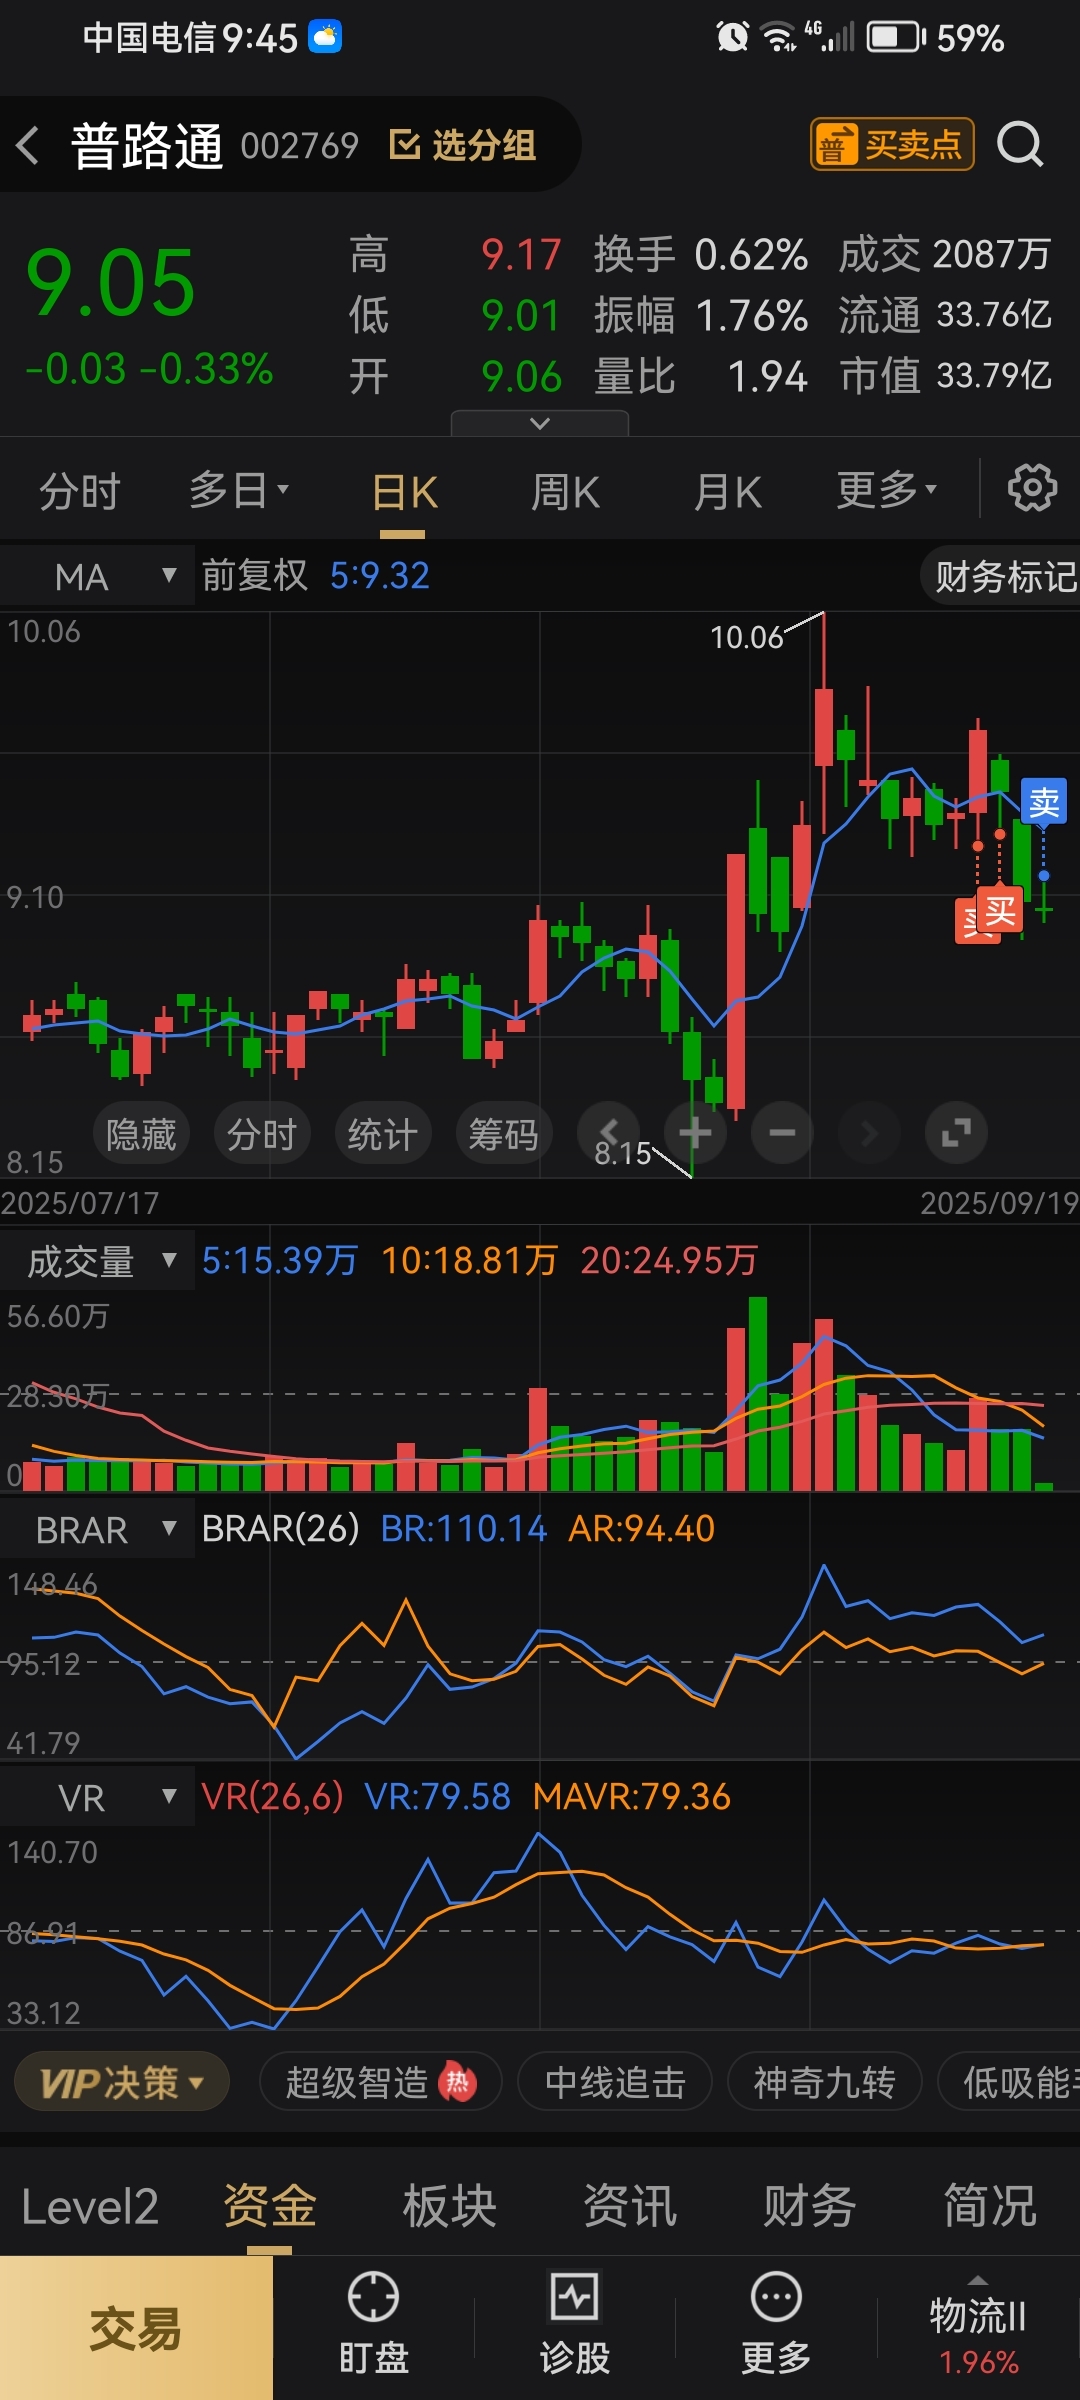This screenshot has width=1080, height=2400.
Task: Select 中线追击 strategy chip
Action: pyautogui.click(x=615, y=2083)
